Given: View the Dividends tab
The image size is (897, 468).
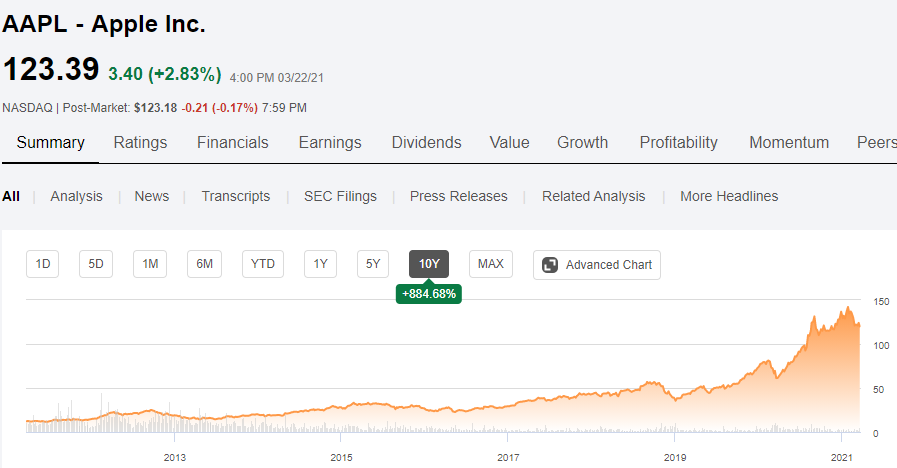Looking at the screenshot, I should 426,142.
